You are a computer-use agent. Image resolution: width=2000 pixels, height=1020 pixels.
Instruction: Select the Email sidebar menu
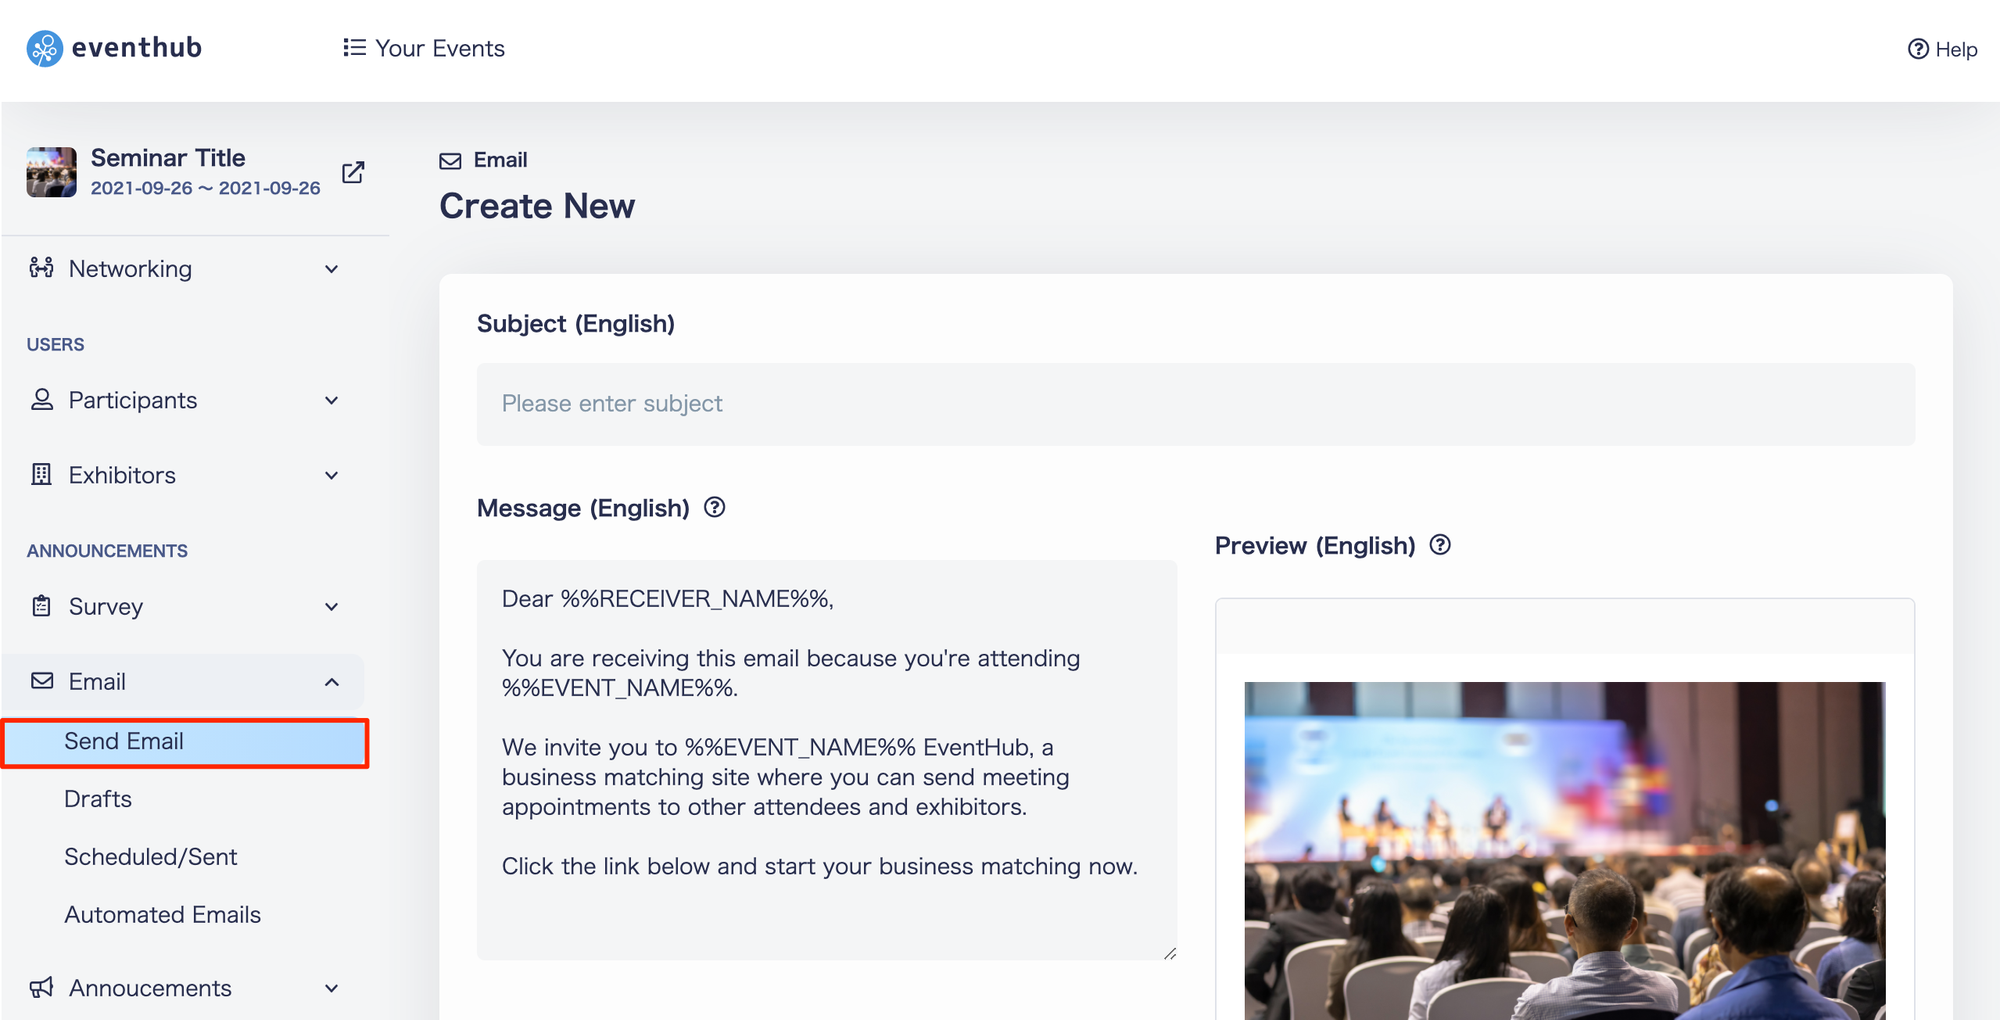pyautogui.click(x=184, y=682)
